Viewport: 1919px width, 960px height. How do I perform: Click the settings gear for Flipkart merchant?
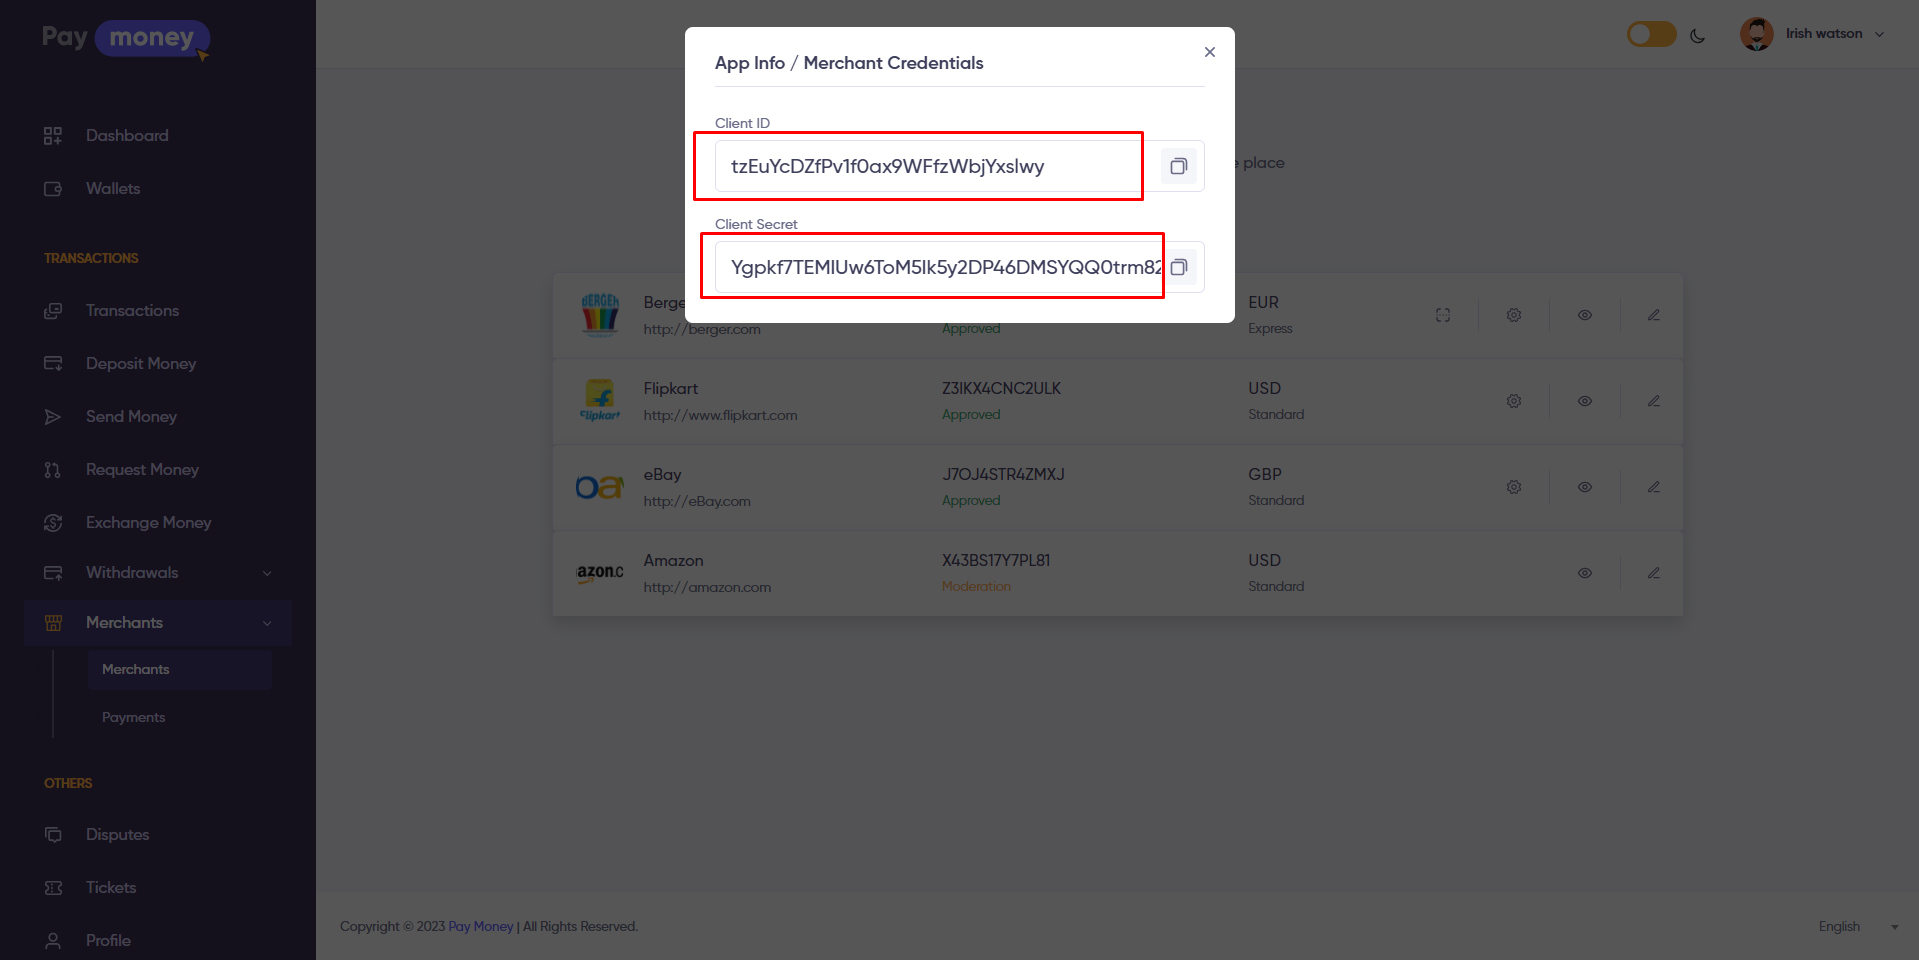(1514, 401)
